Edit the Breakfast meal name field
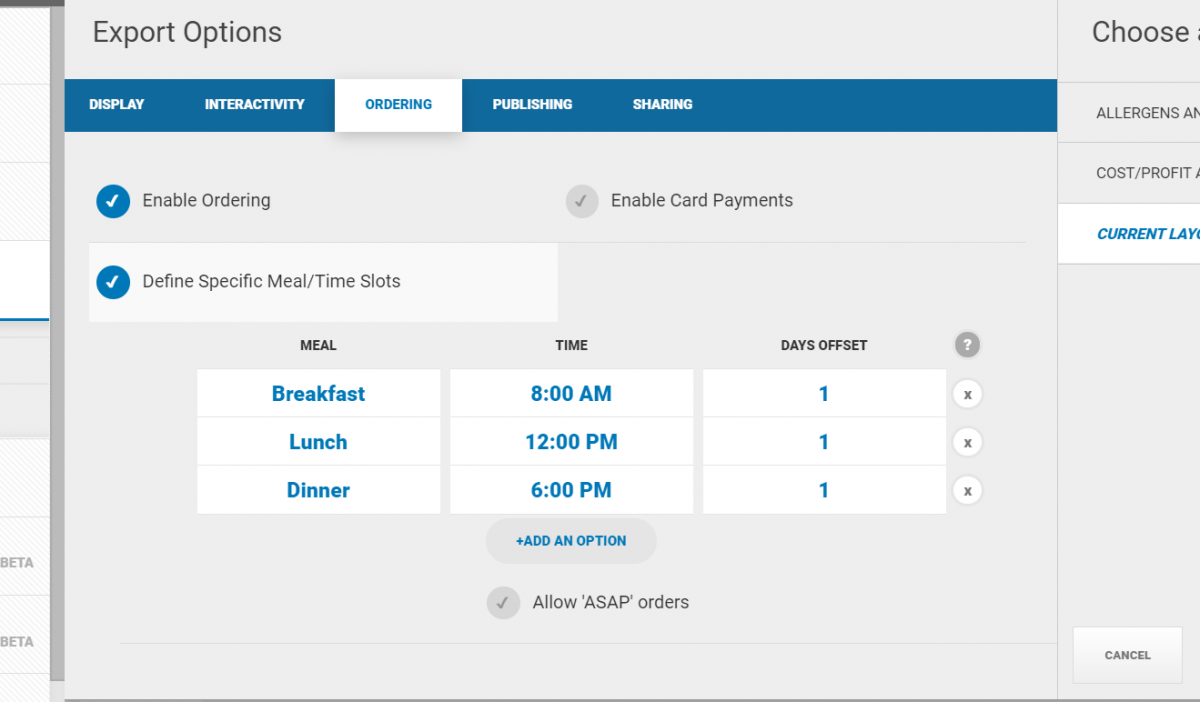 click(x=318, y=394)
